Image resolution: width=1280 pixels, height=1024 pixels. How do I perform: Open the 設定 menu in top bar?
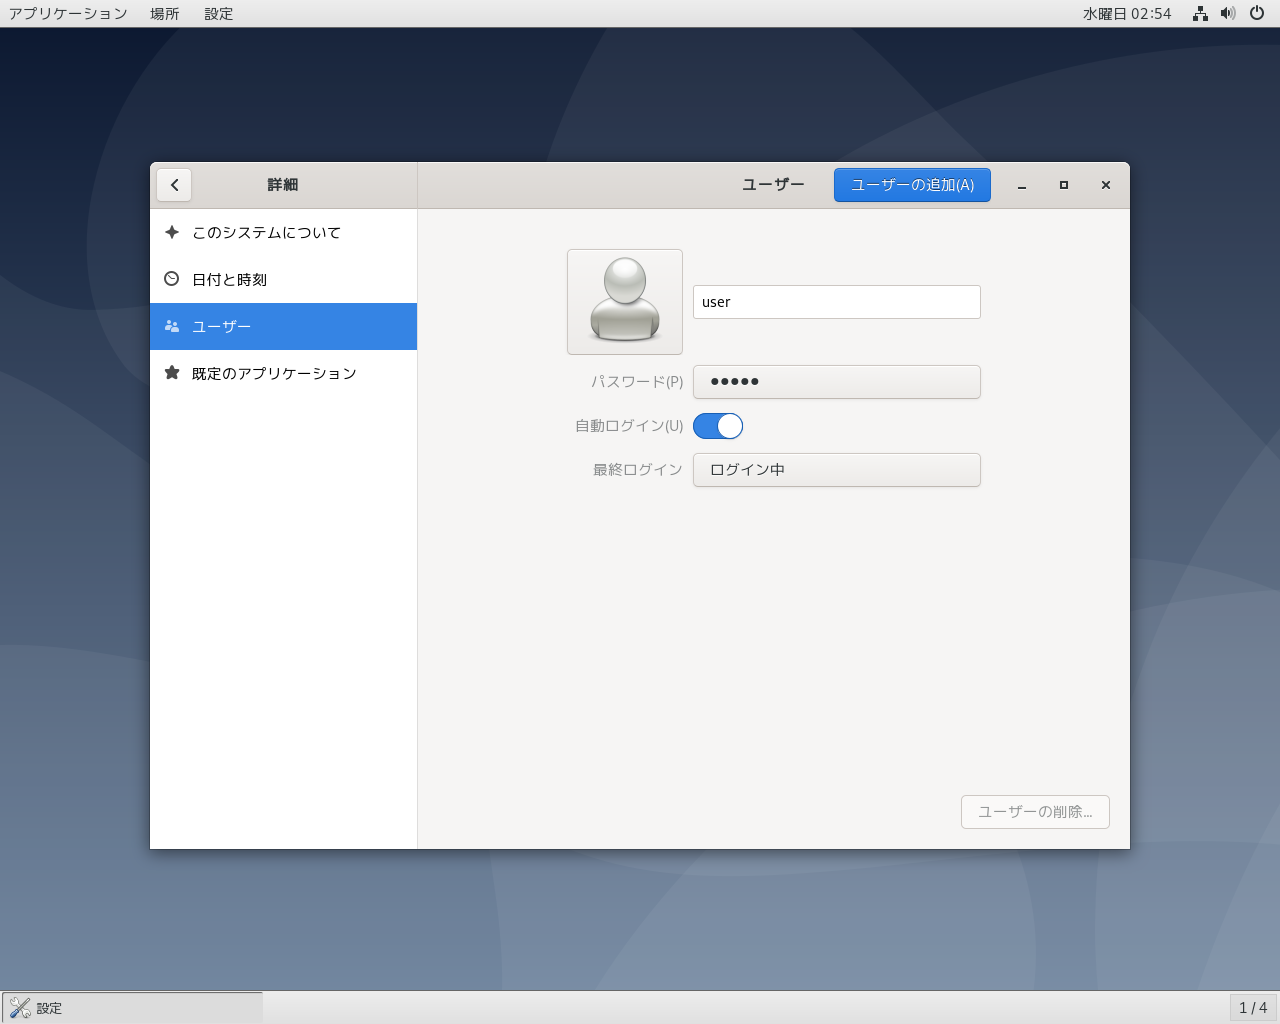218,14
